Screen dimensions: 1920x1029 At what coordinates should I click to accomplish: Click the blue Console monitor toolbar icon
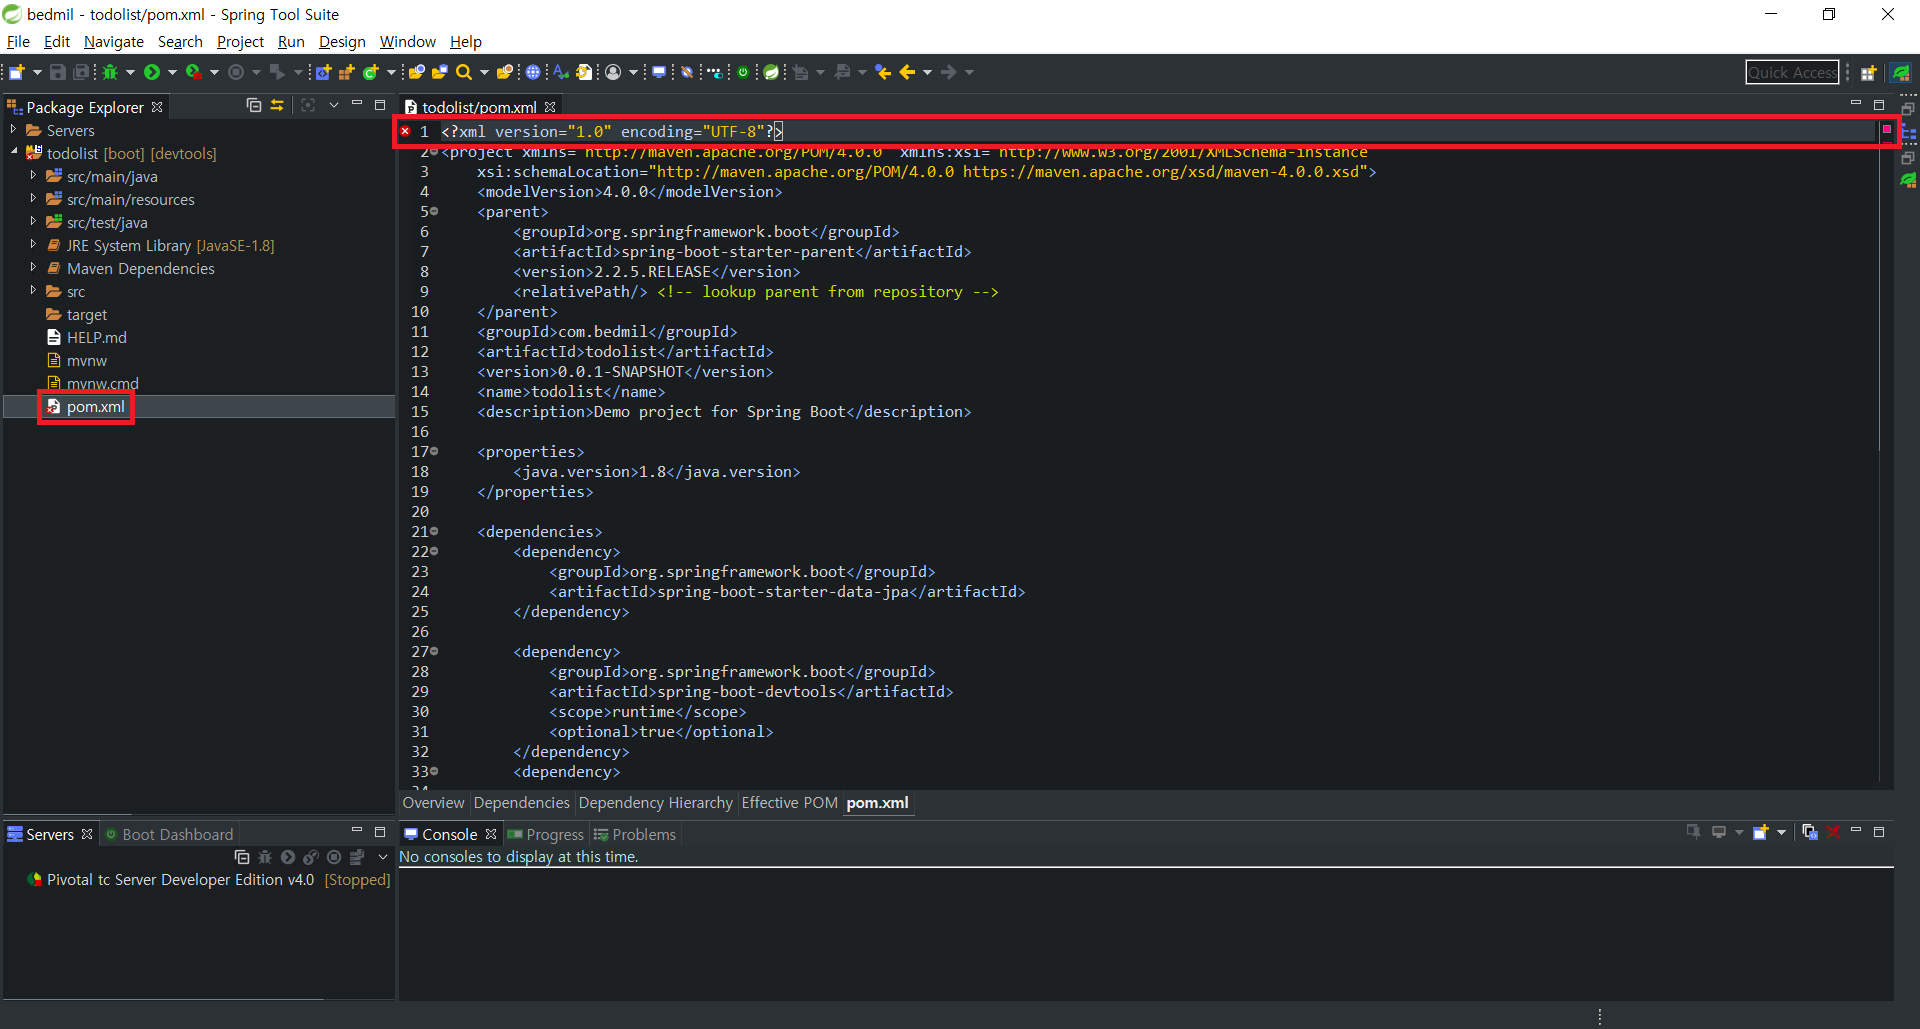coord(659,72)
